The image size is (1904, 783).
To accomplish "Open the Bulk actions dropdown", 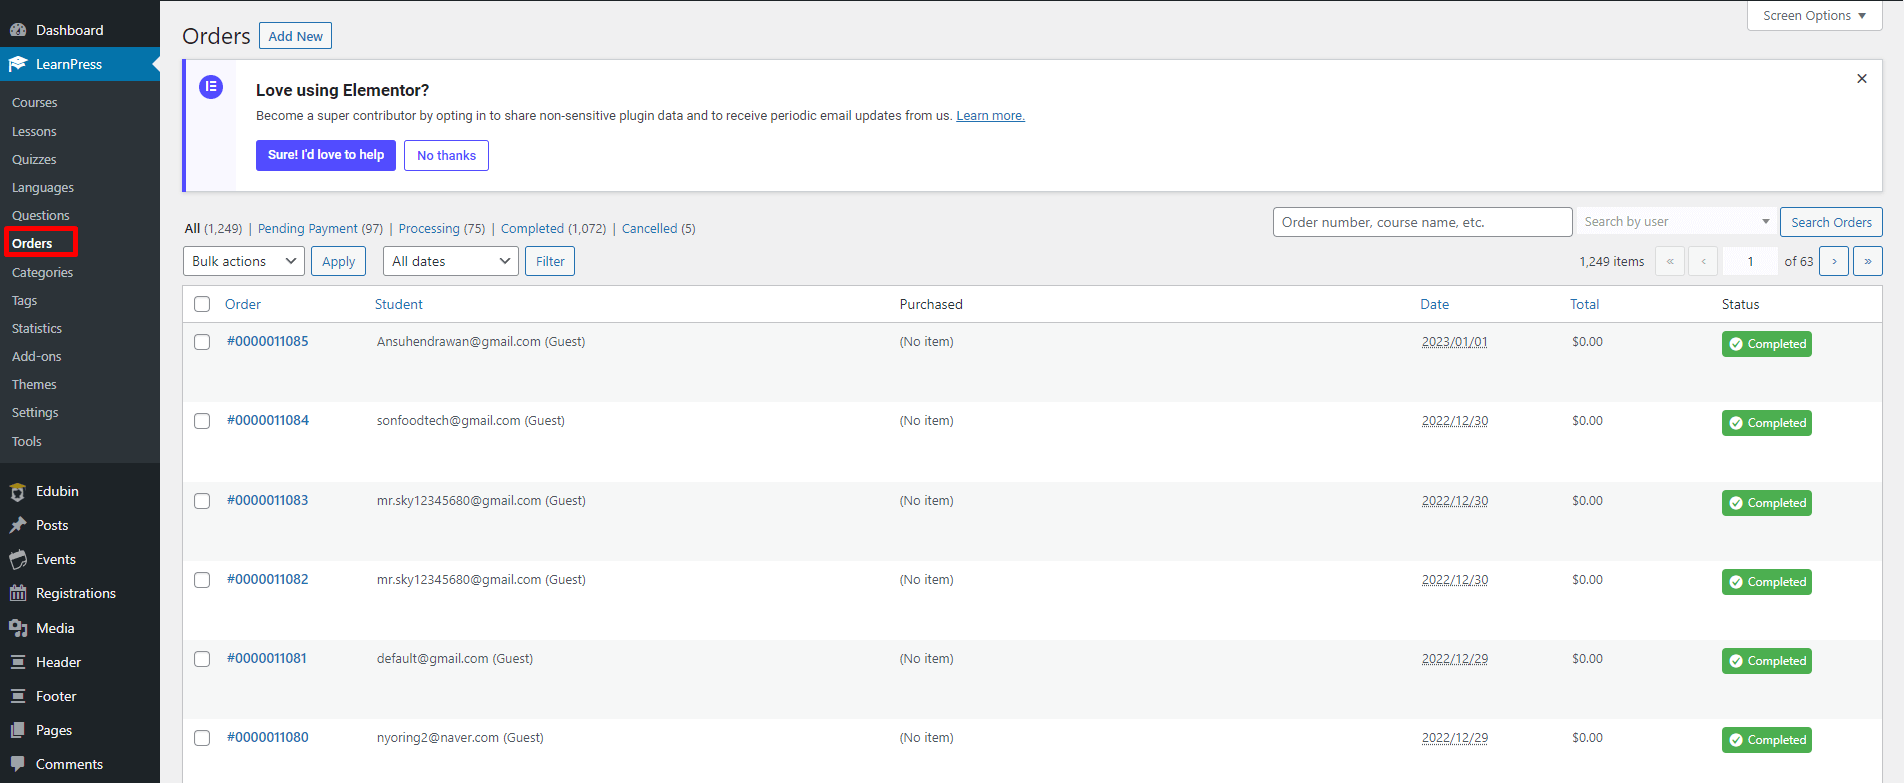I will [x=244, y=261].
